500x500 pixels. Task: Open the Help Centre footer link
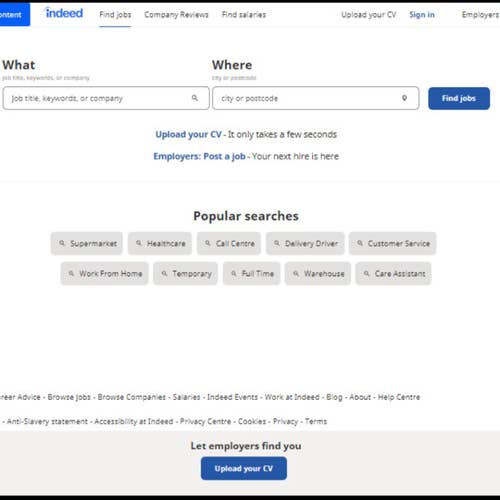399,397
